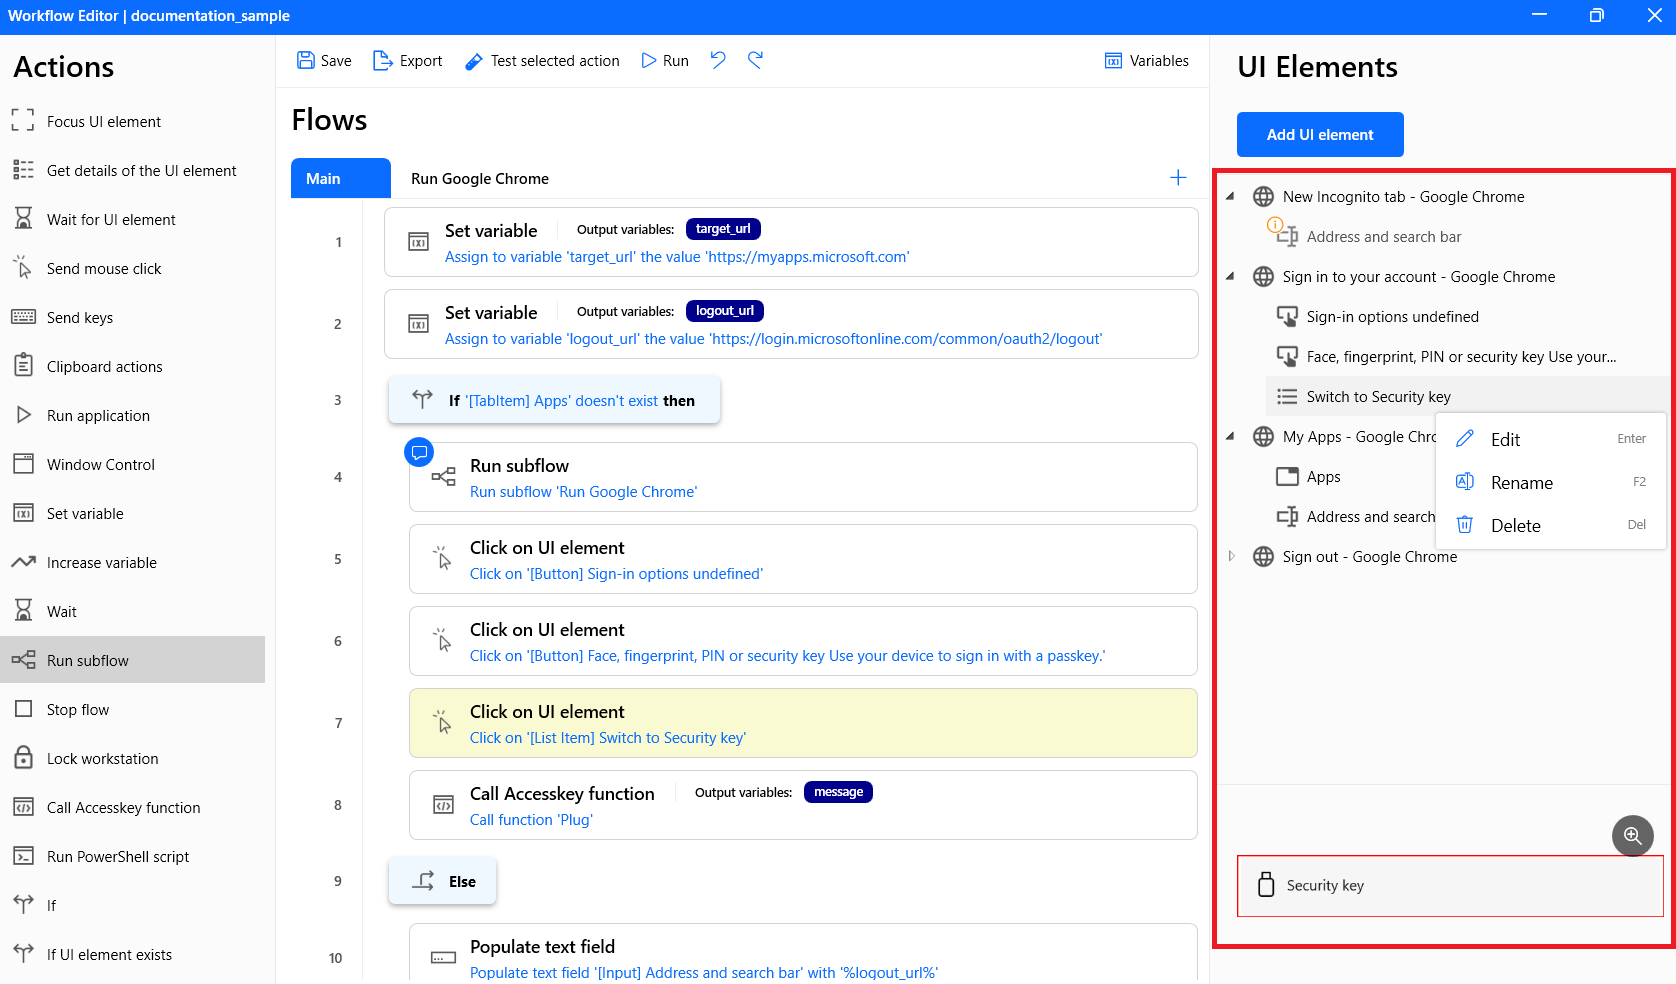Select the Window Control action
The width and height of the screenshot is (1676, 984).
[132, 465]
